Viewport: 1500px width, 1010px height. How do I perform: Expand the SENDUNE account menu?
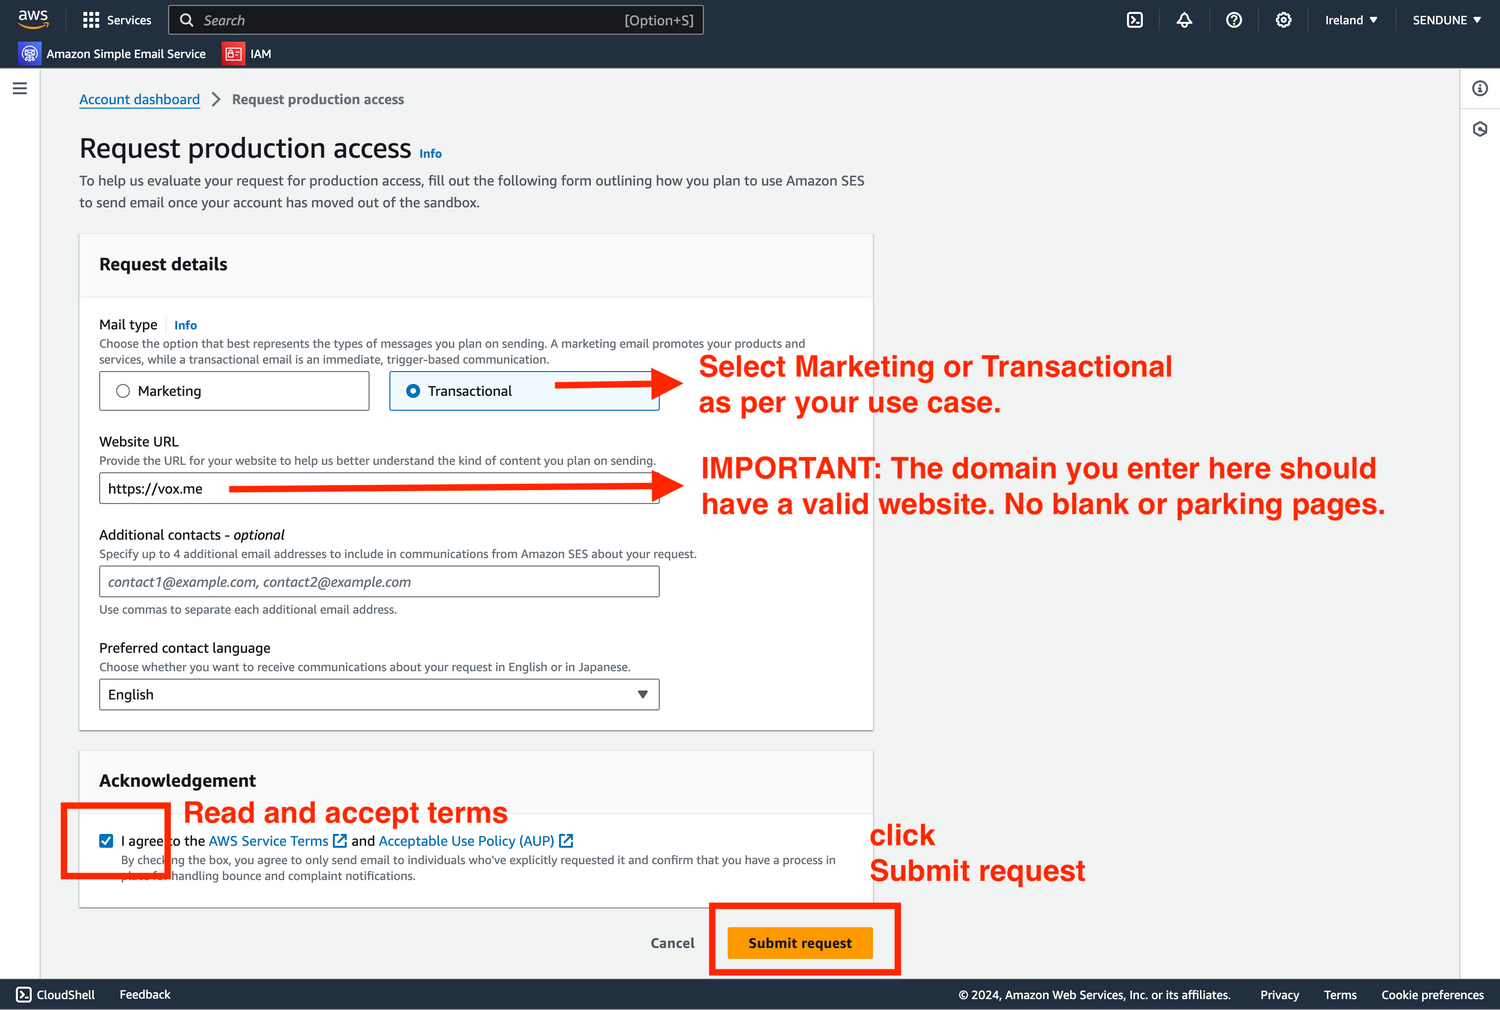(x=1446, y=20)
